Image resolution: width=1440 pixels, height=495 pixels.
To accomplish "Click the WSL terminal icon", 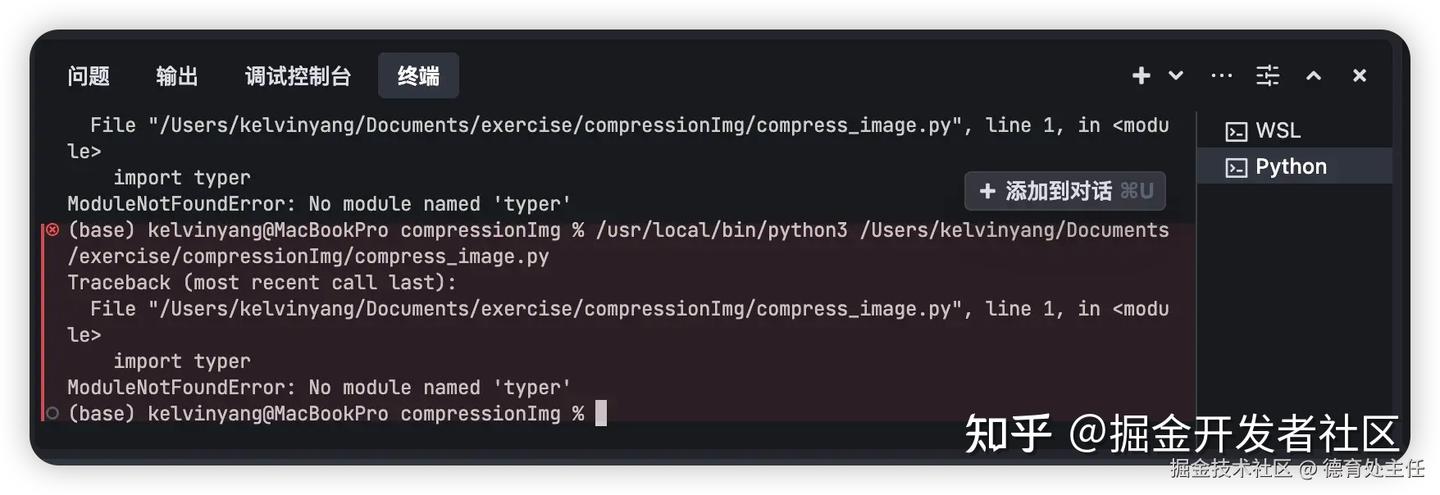I will point(1237,131).
